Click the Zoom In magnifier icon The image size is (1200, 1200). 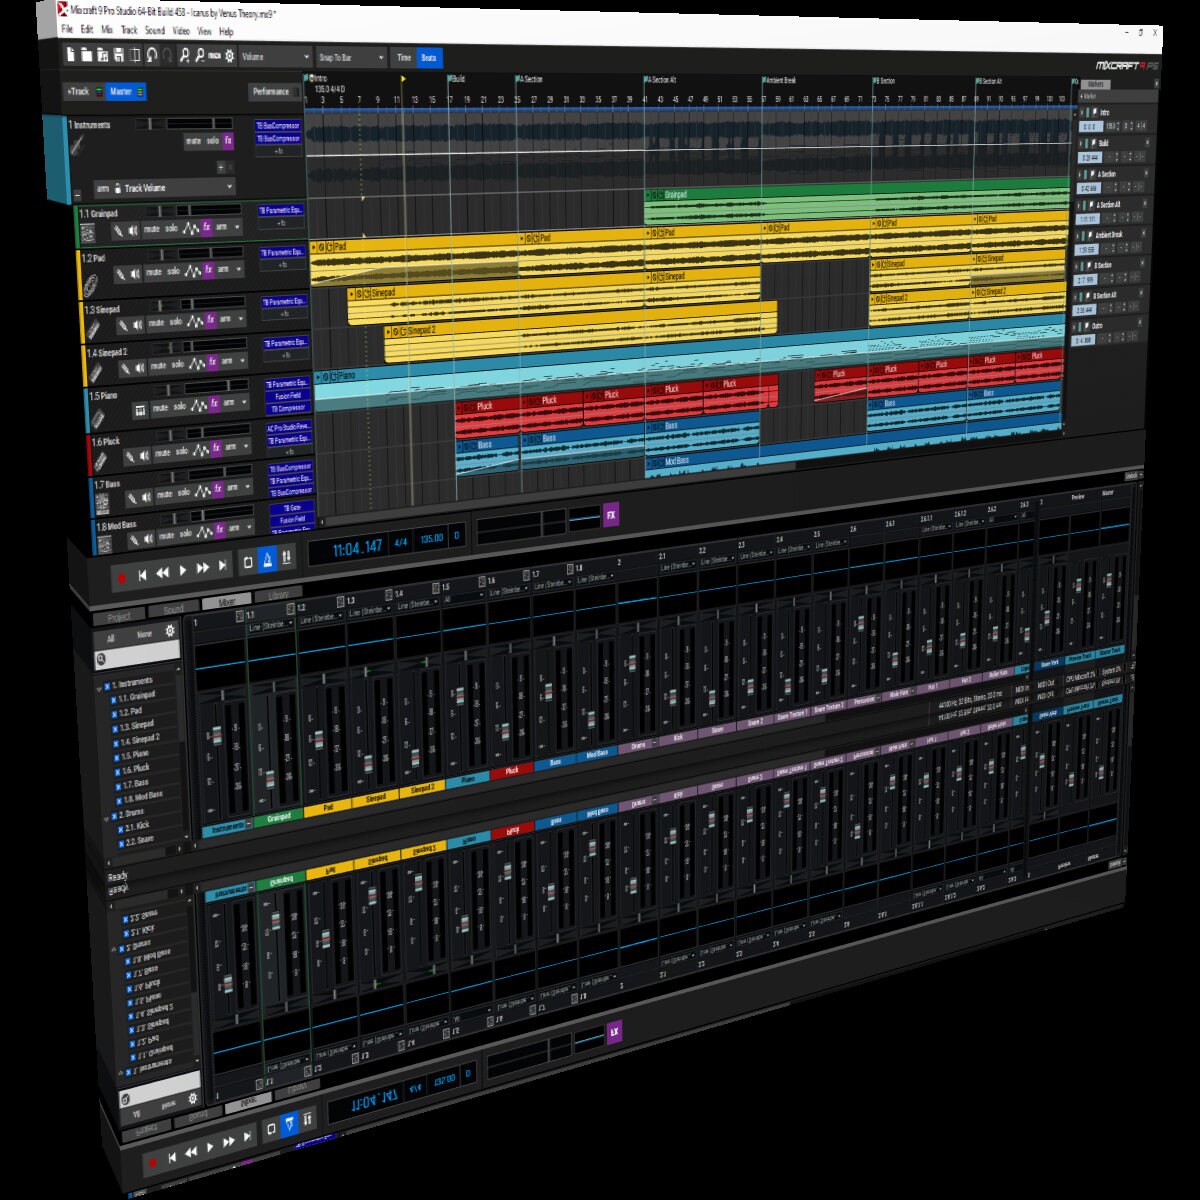pyautogui.click(x=184, y=56)
